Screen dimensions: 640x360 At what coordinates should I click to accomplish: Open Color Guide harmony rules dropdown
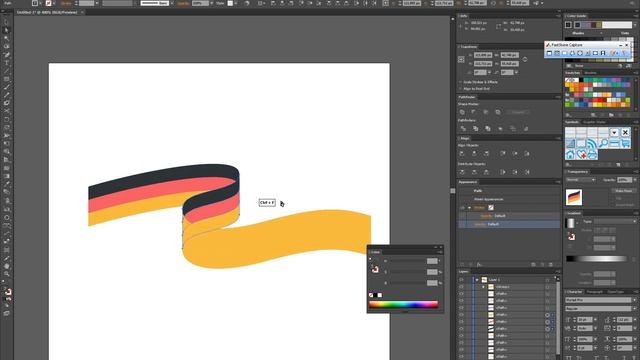[x=634, y=25]
